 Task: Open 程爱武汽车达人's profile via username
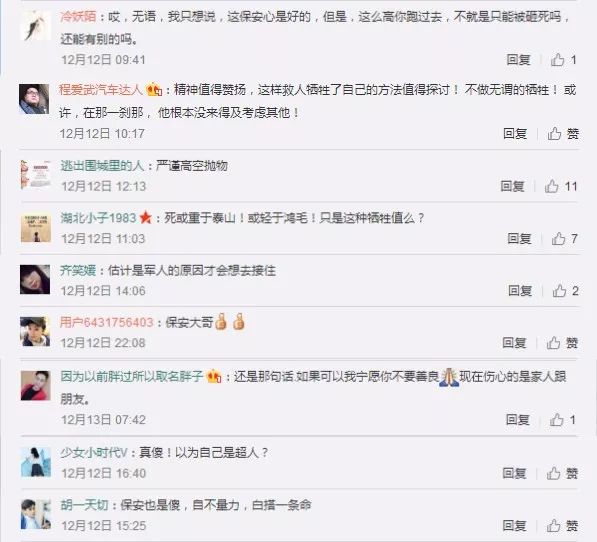coord(101,90)
